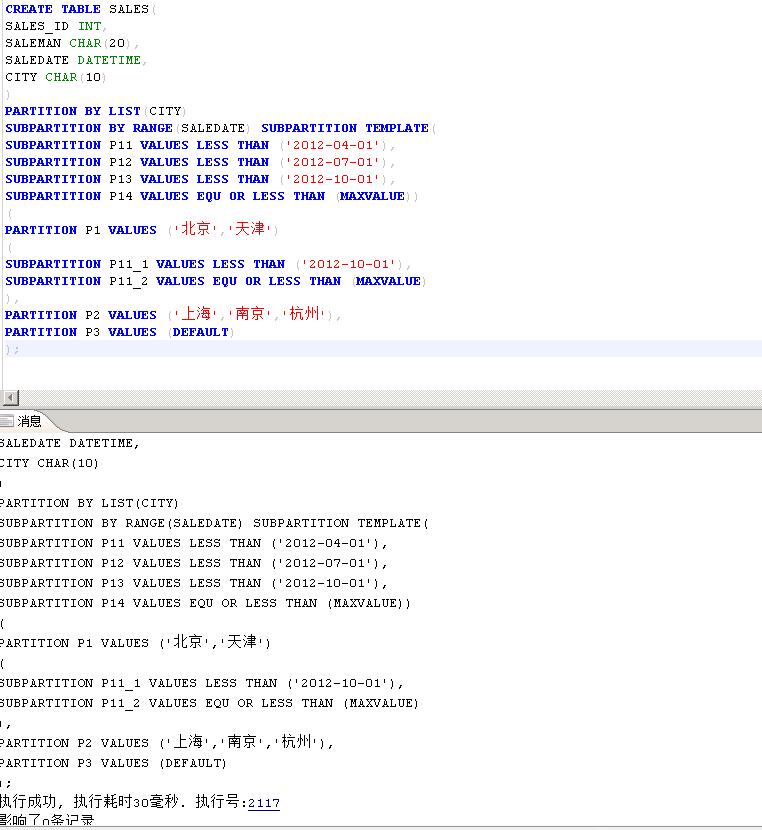This screenshot has height=830, width=762.
Task: Click SUBPARTITION TEMPLATE keyword in the editor
Action: 345,128
